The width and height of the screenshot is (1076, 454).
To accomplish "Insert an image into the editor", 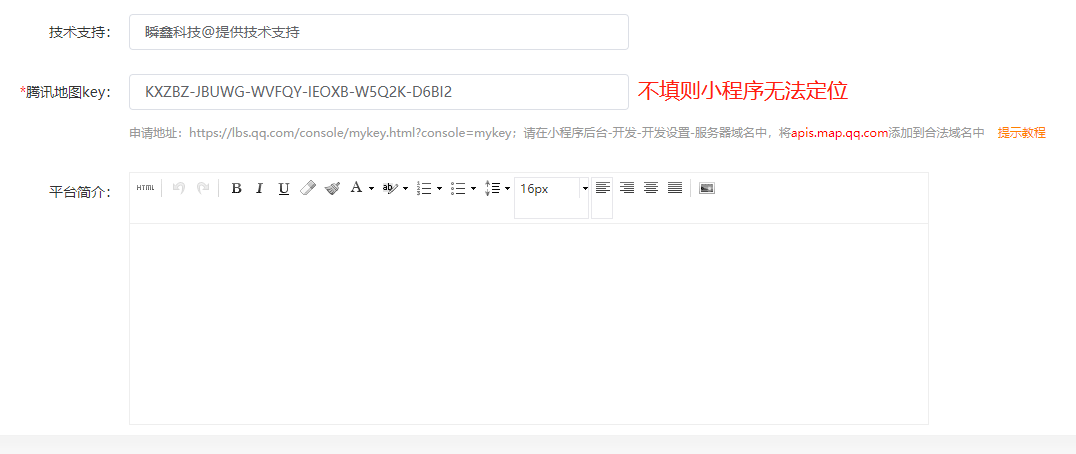I will (x=707, y=188).
